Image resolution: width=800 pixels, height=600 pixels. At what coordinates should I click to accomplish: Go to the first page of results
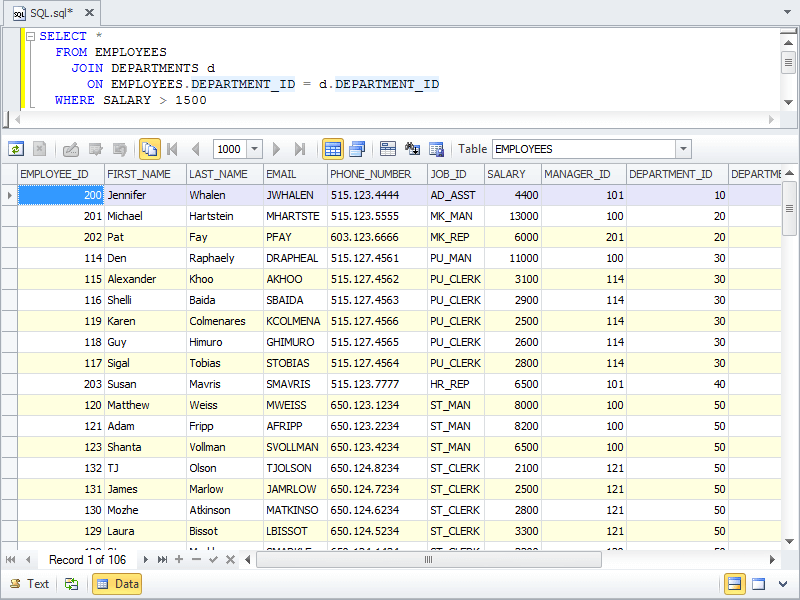tap(172, 149)
